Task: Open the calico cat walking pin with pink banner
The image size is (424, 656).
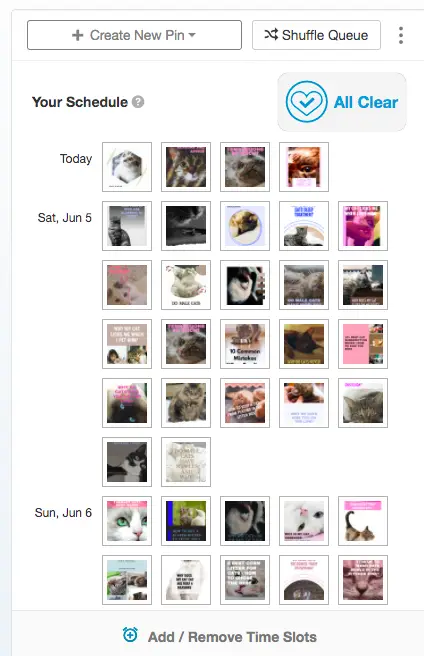Action: click(x=363, y=521)
